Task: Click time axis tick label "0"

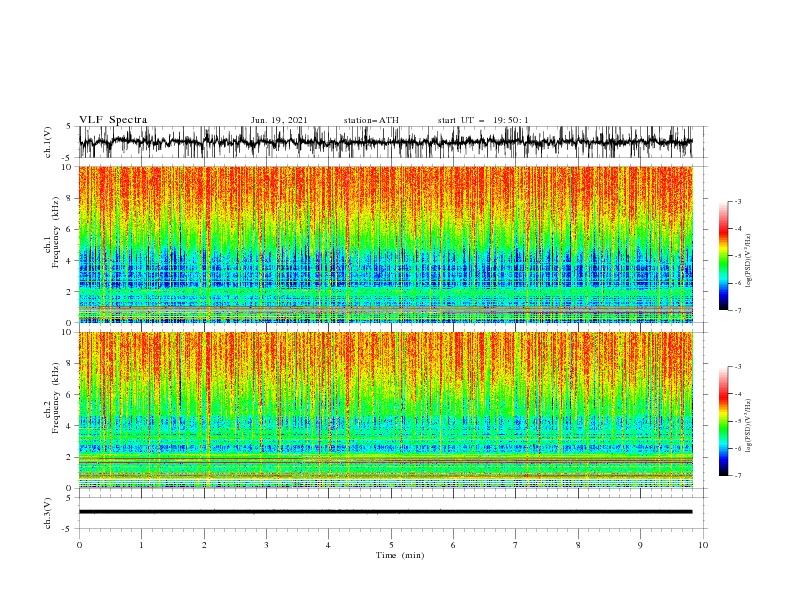Action: click(x=79, y=545)
